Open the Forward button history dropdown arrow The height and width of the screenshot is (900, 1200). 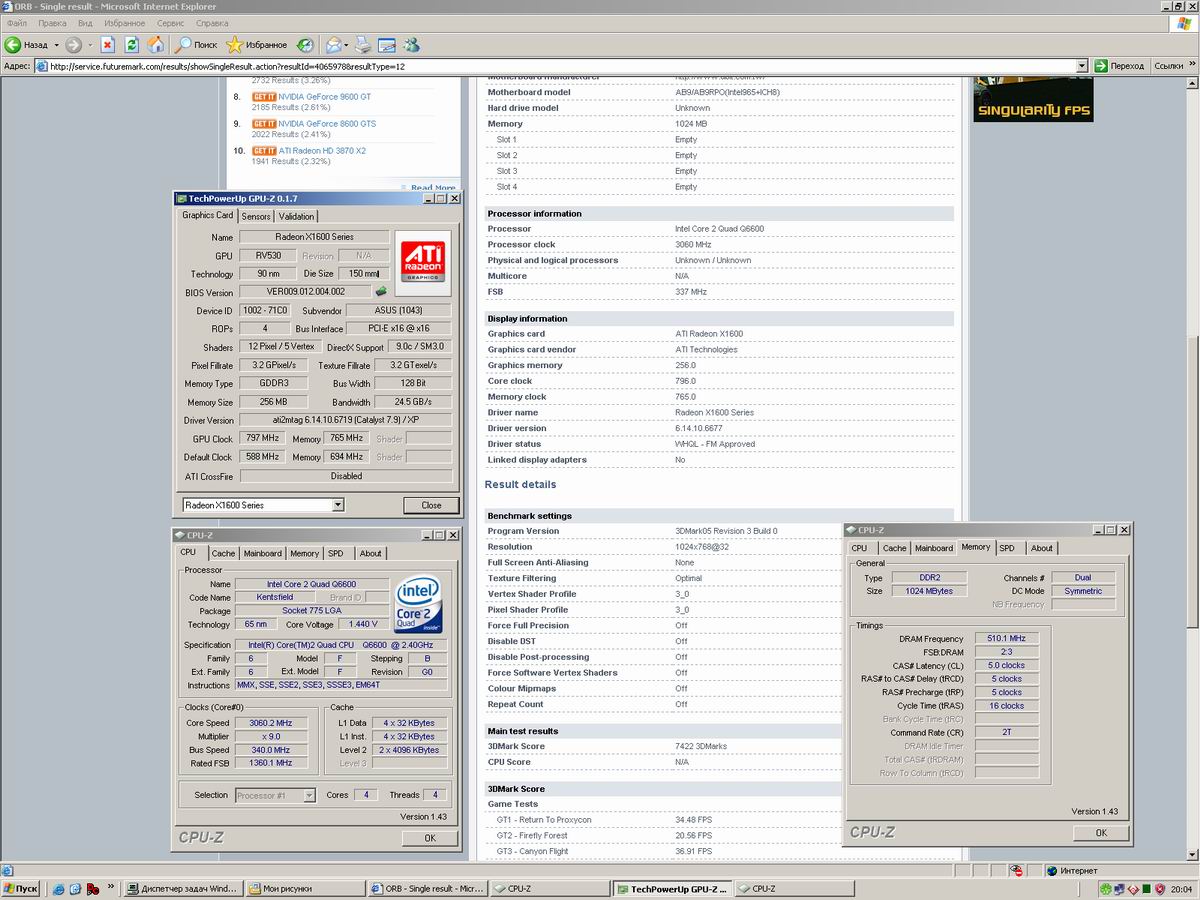(x=90, y=45)
